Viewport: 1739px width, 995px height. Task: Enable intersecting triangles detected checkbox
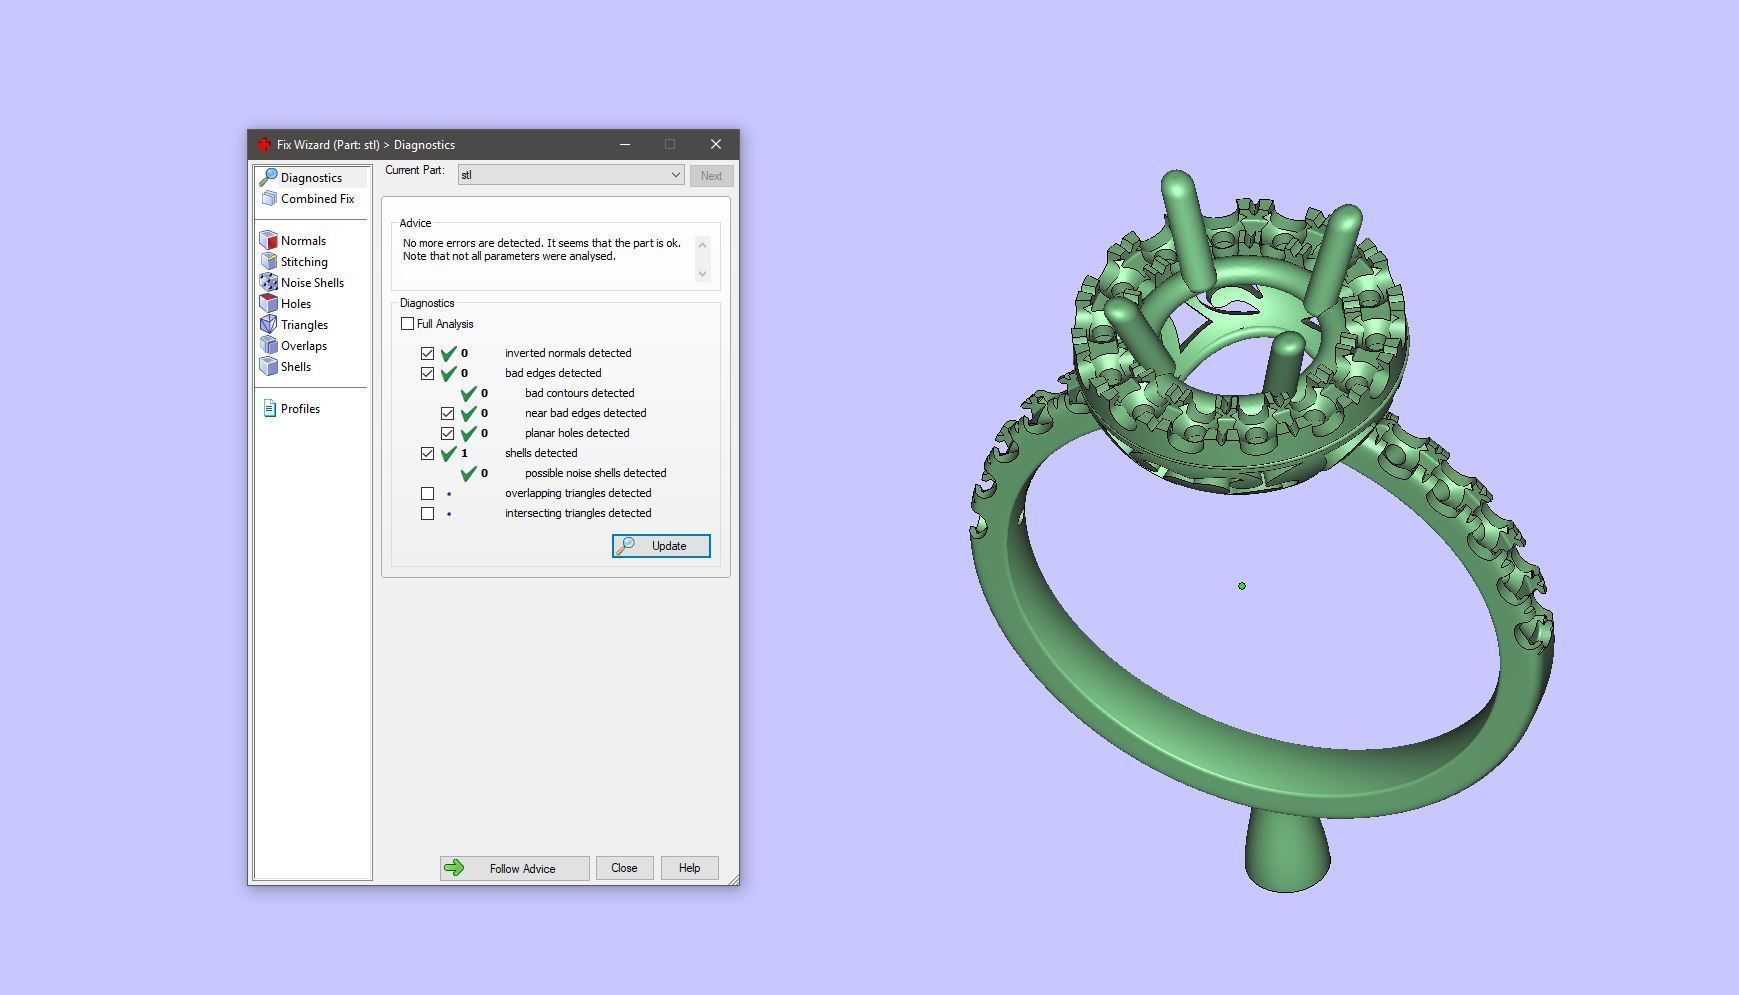tap(428, 513)
